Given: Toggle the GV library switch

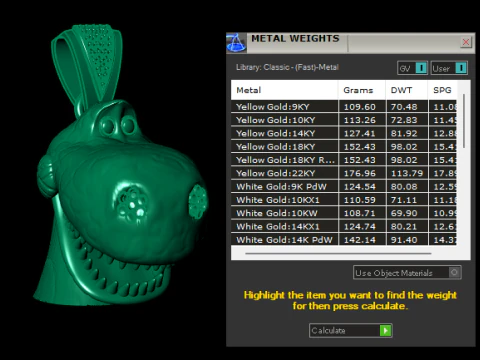Looking at the screenshot, I should [x=412, y=68].
